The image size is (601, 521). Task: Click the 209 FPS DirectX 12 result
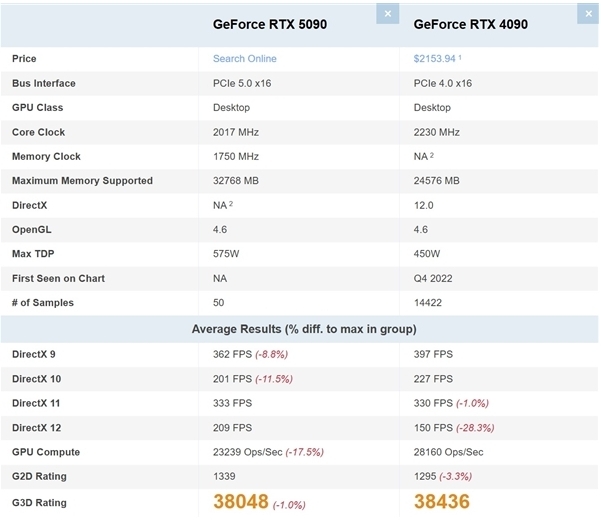click(232, 427)
